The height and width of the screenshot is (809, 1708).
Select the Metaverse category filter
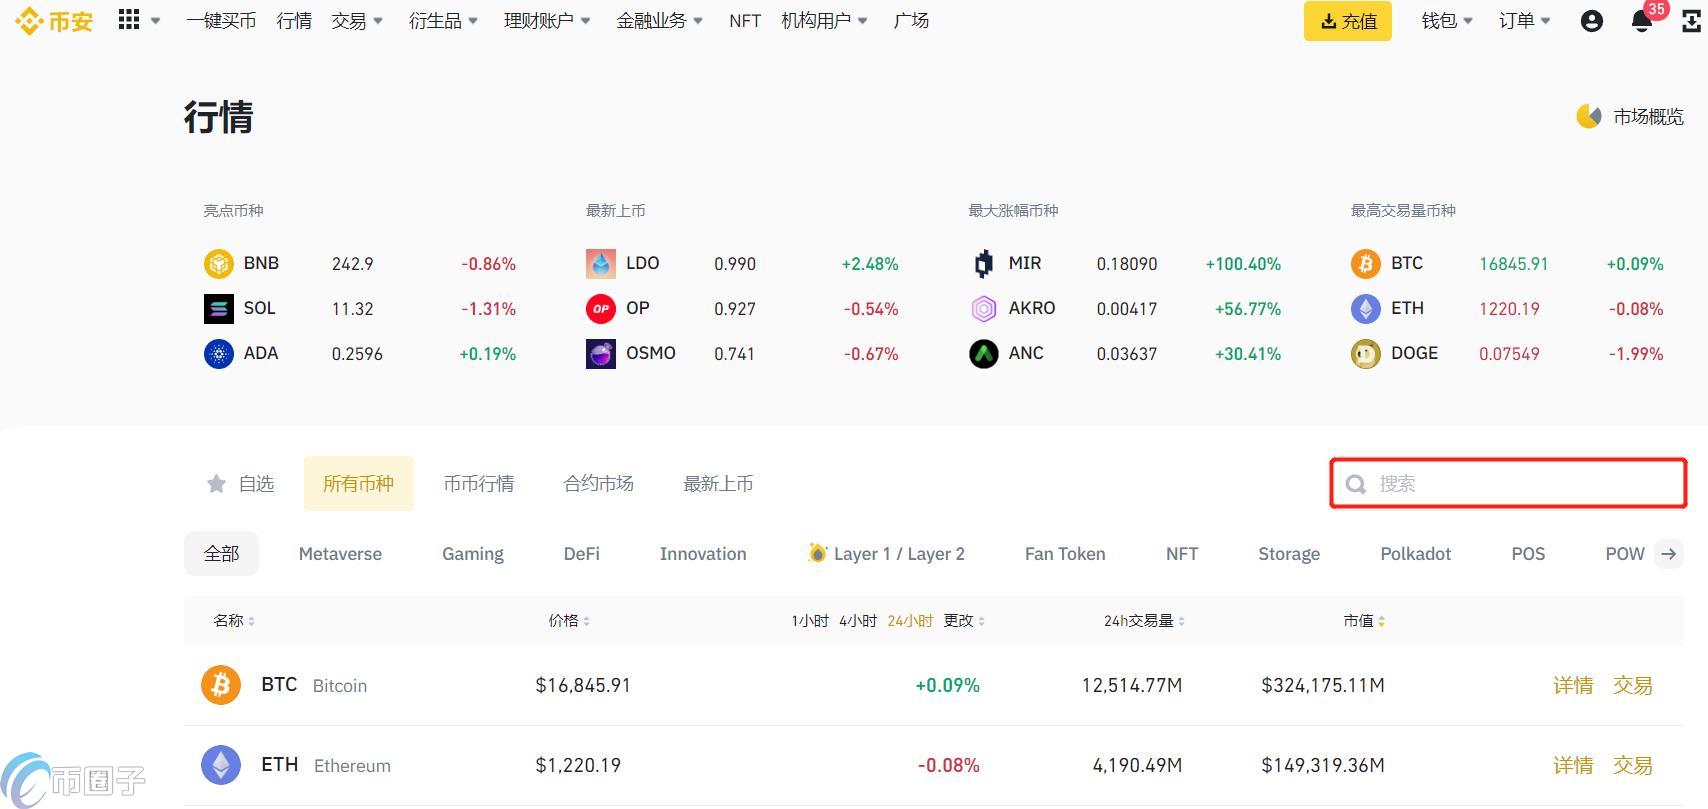(340, 554)
